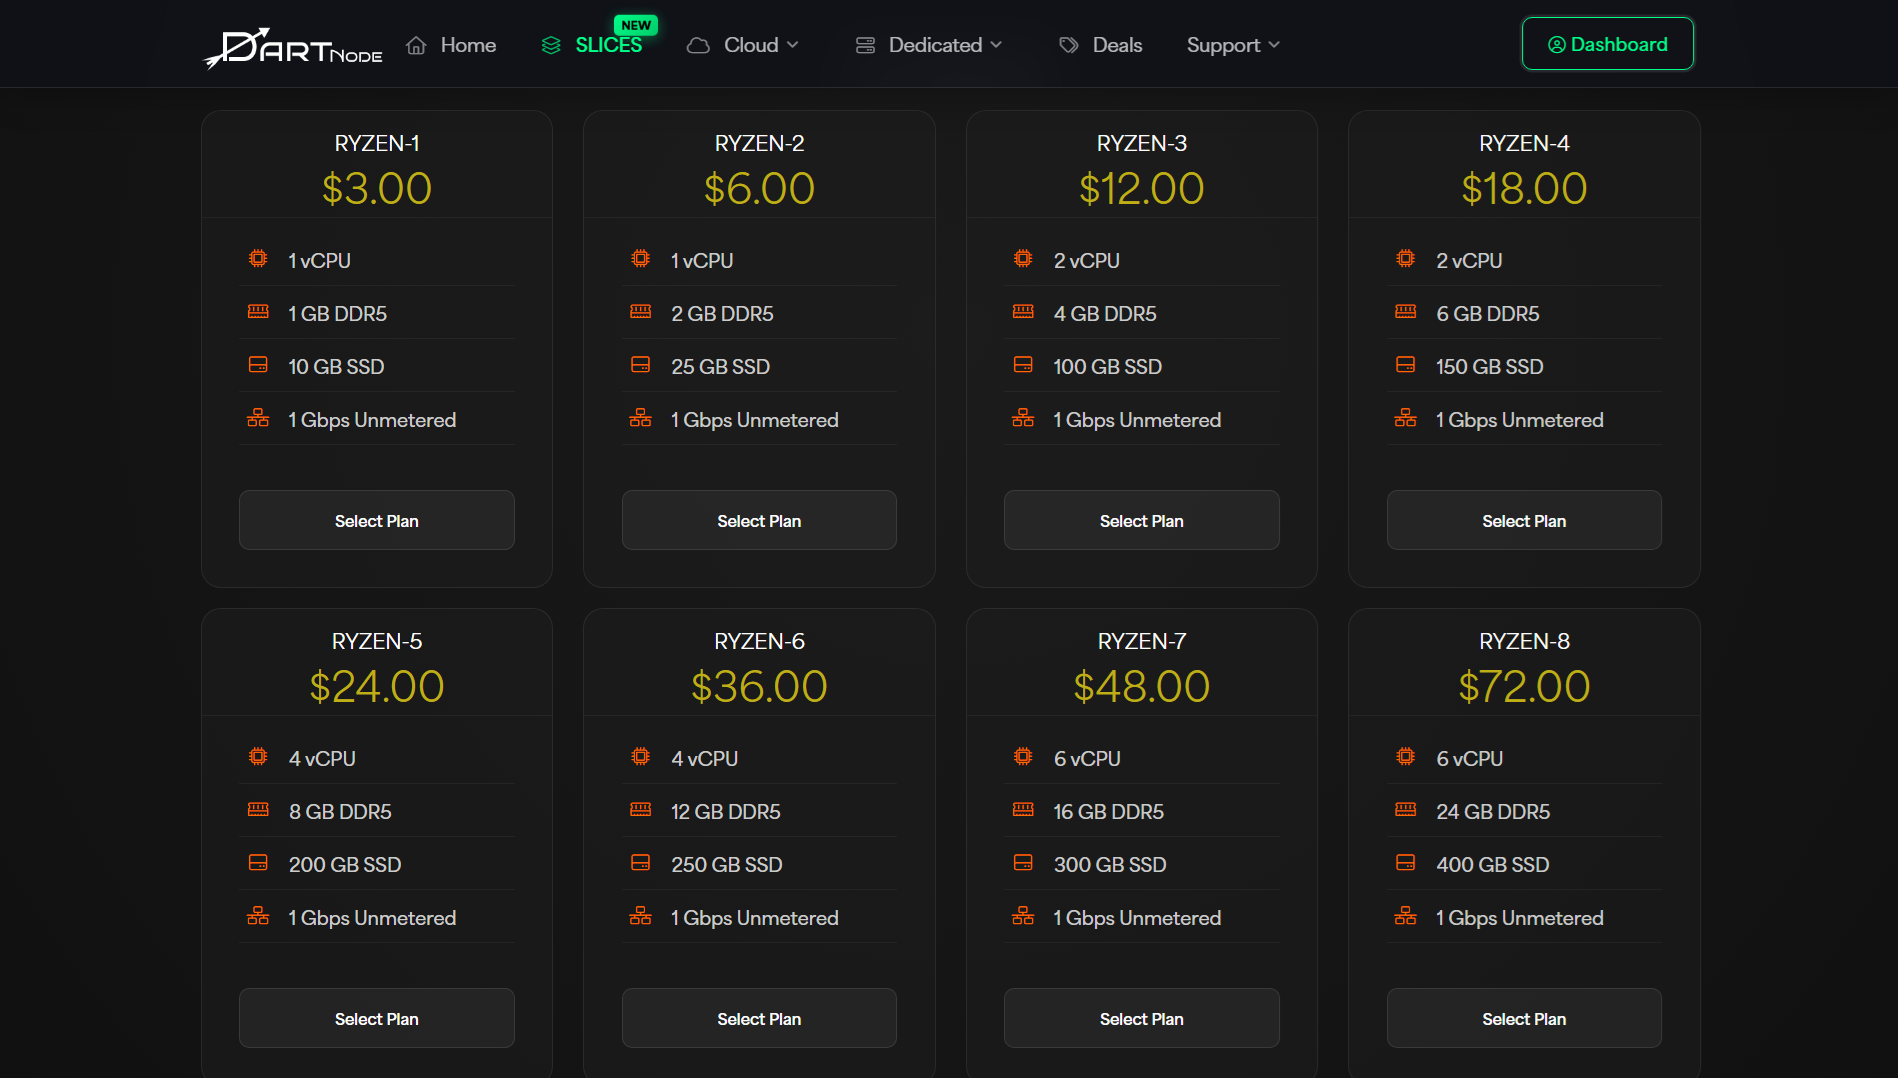This screenshot has height=1078, width=1898.
Task: Click the CPU icon in RYZEN-7 card
Action: (1023, 757)
